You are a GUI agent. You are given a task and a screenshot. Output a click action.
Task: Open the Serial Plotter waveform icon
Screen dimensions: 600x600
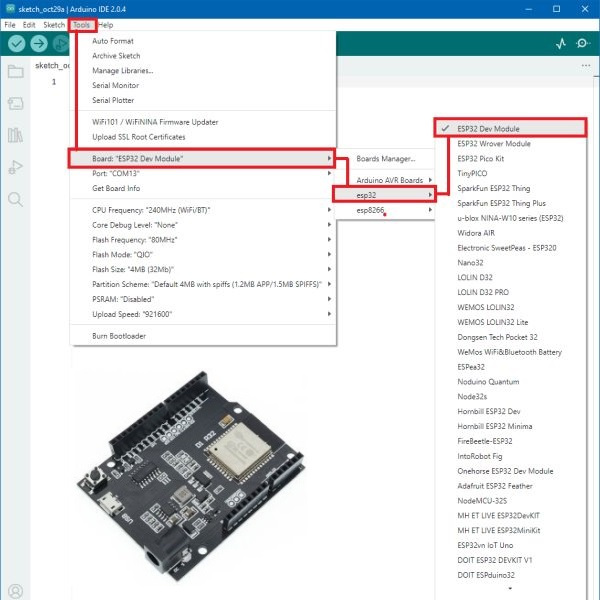(560, 43)
